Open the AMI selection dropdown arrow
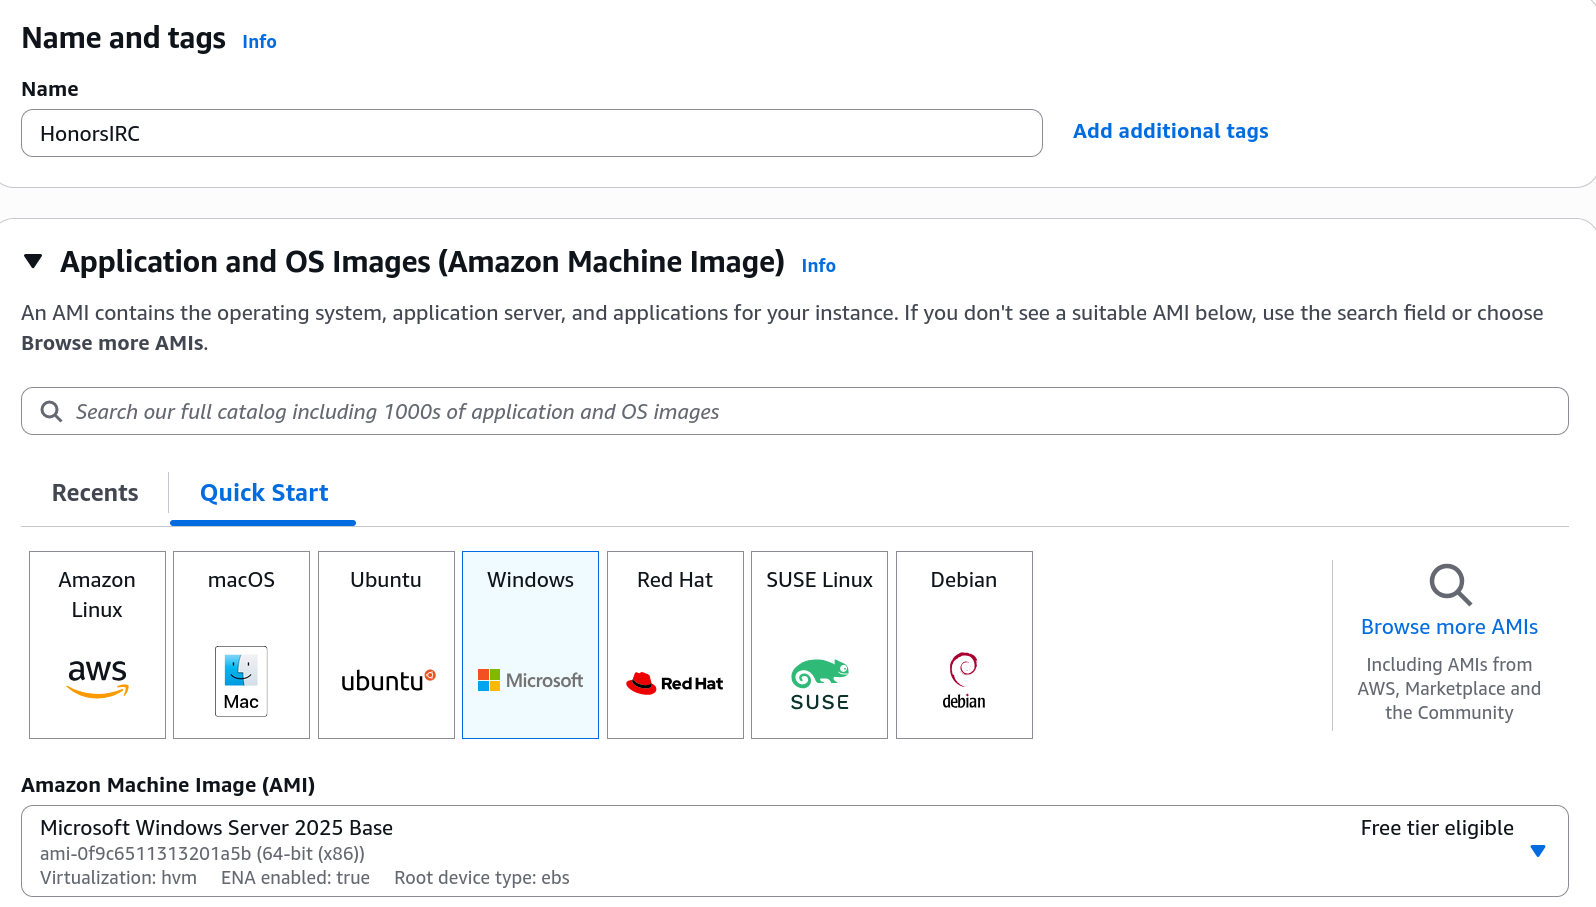This screenshot has width=1596, height=907. tap(1537, 851)
